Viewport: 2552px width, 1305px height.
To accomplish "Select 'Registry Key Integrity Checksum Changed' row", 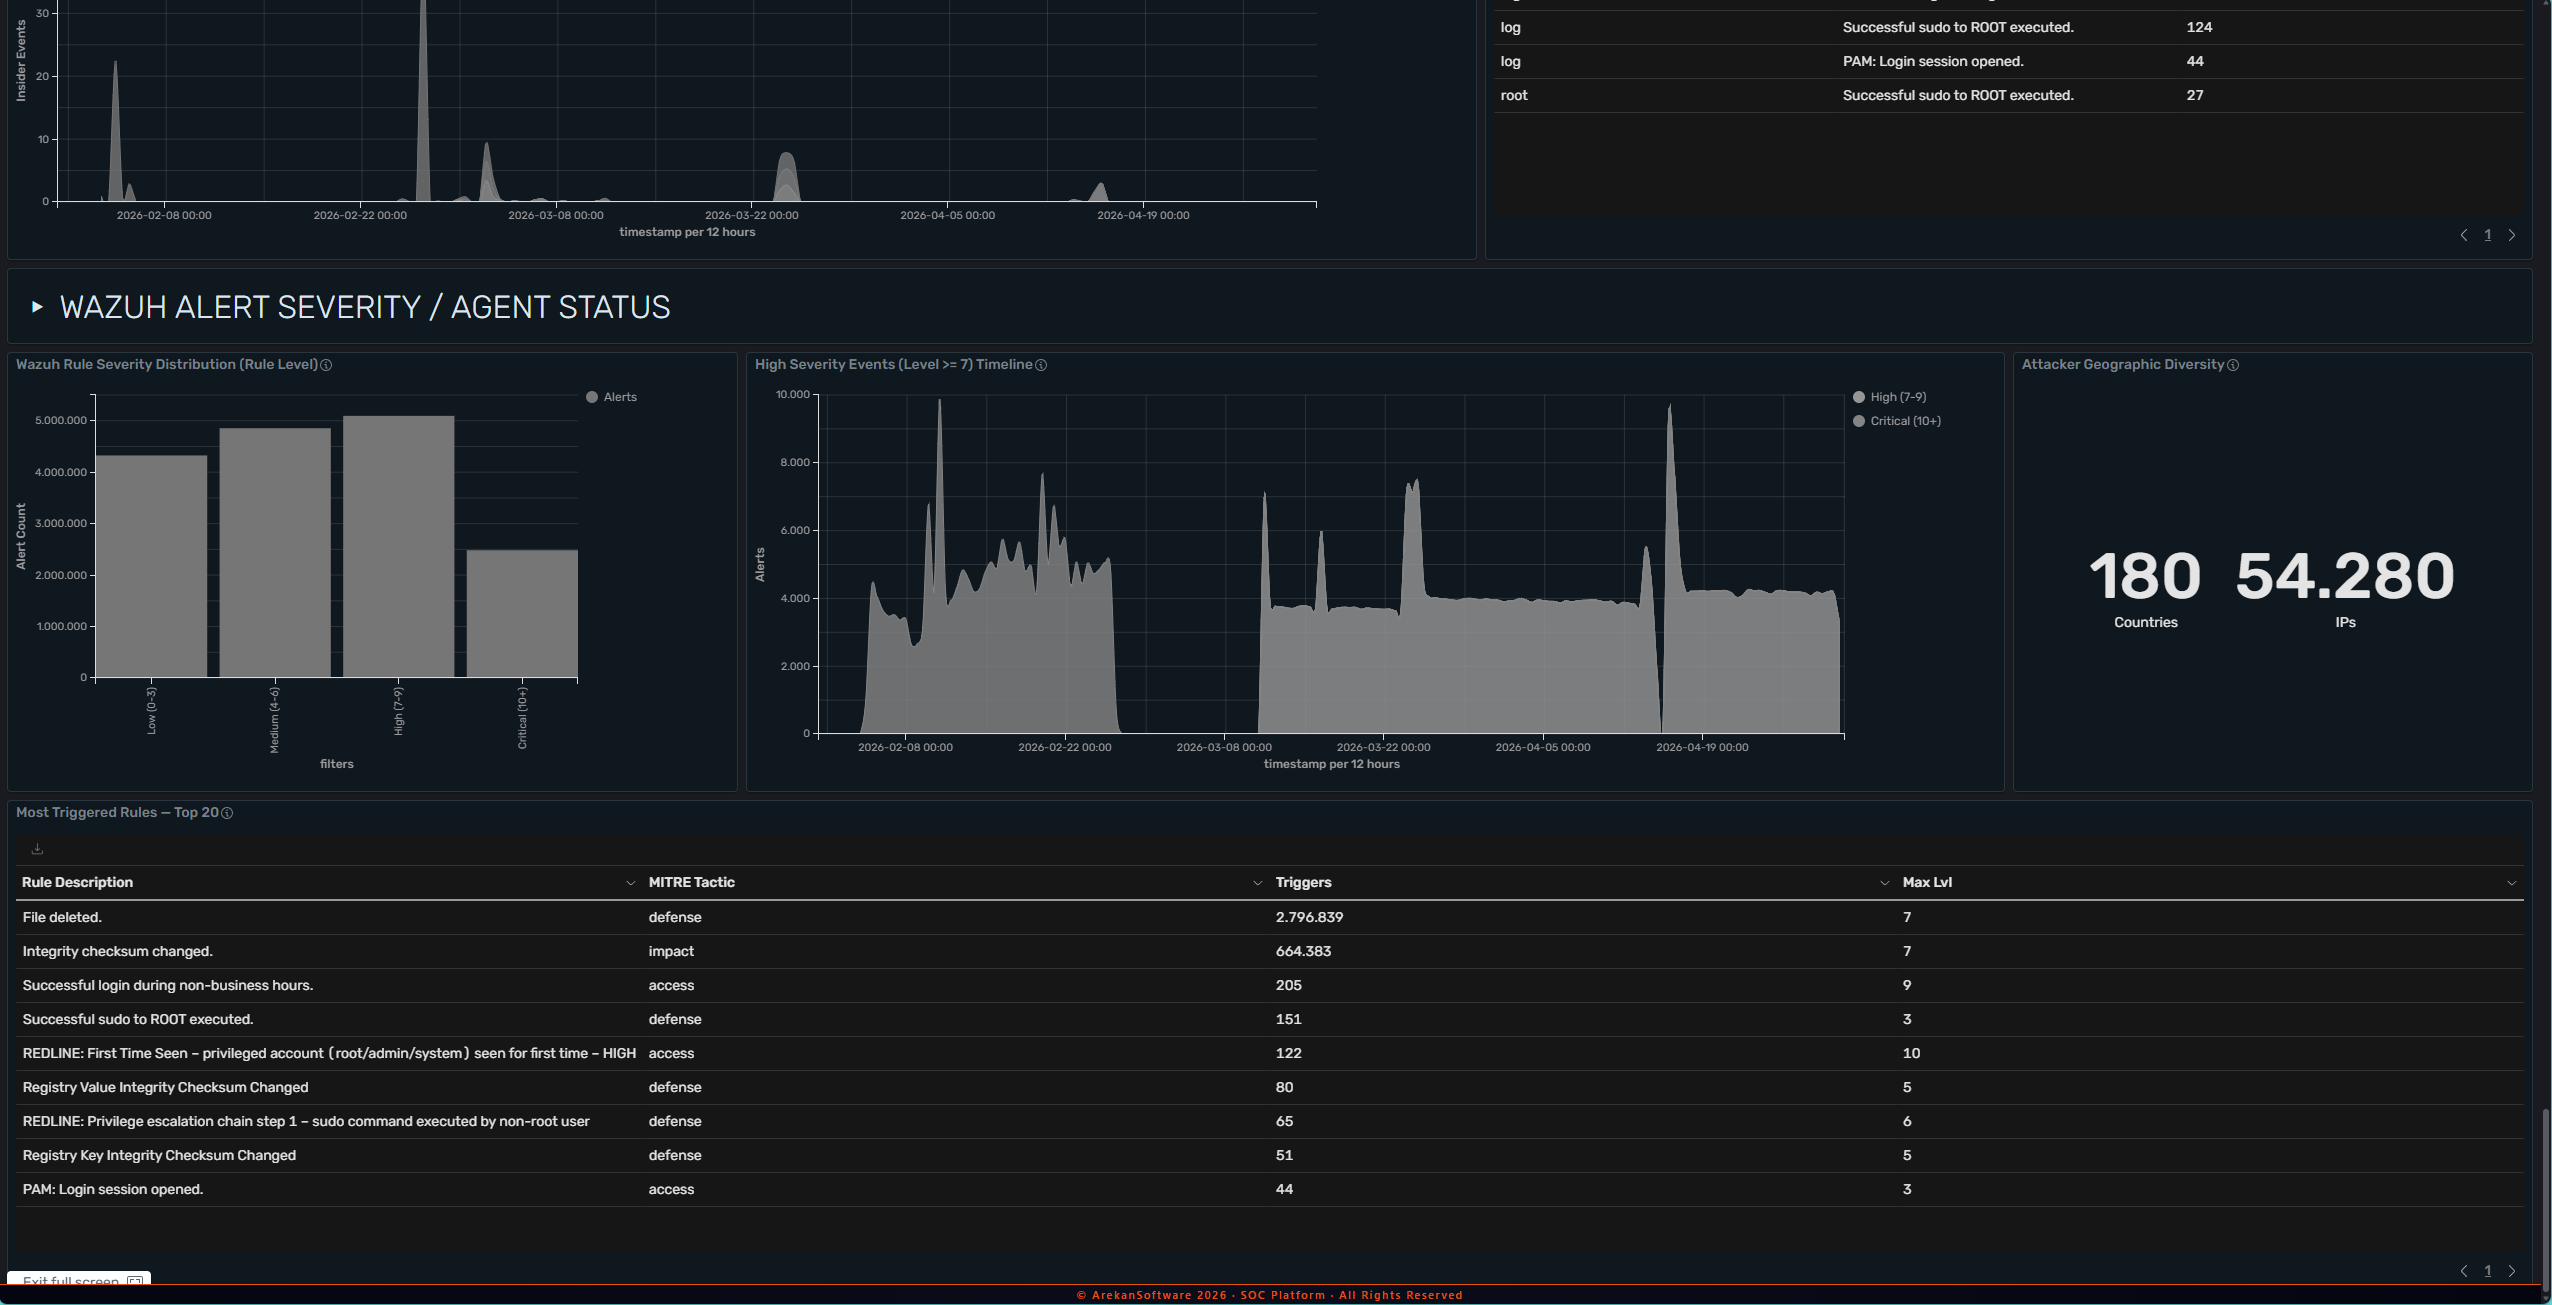I will (x=1270, y=1155).
